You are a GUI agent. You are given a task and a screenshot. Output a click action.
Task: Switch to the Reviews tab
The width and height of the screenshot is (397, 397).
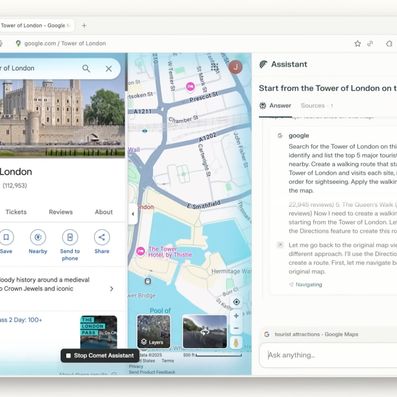(61, 212)
